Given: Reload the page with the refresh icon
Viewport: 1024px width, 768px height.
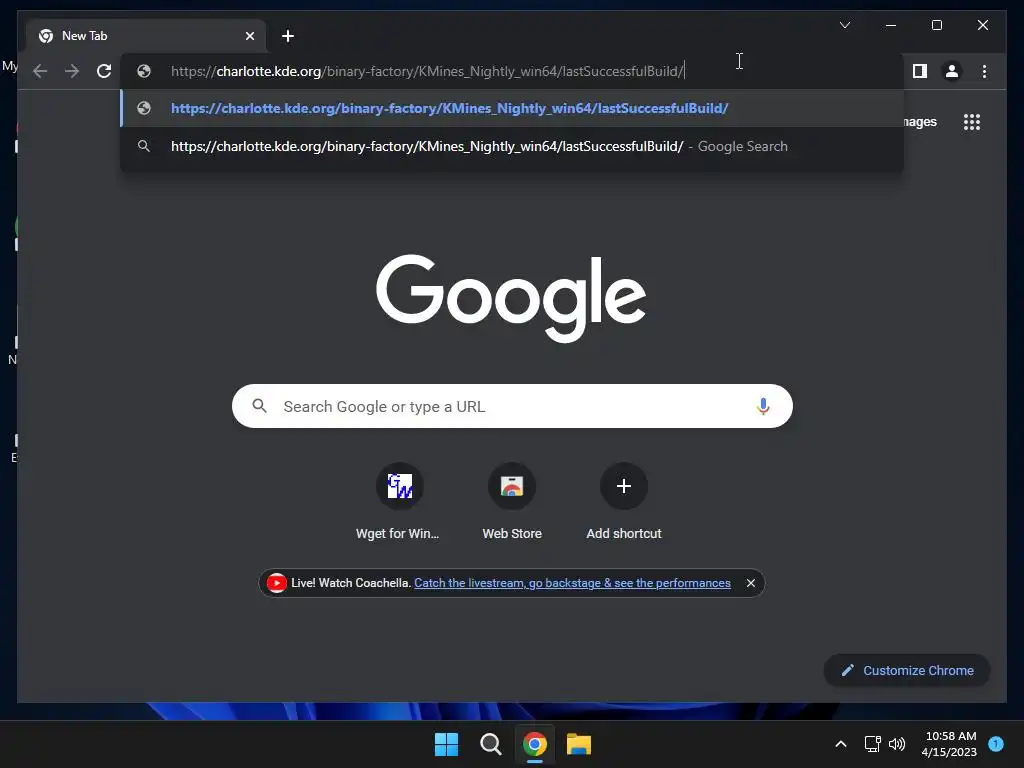Looking at the screenshot, I should [x=104, y=71].
